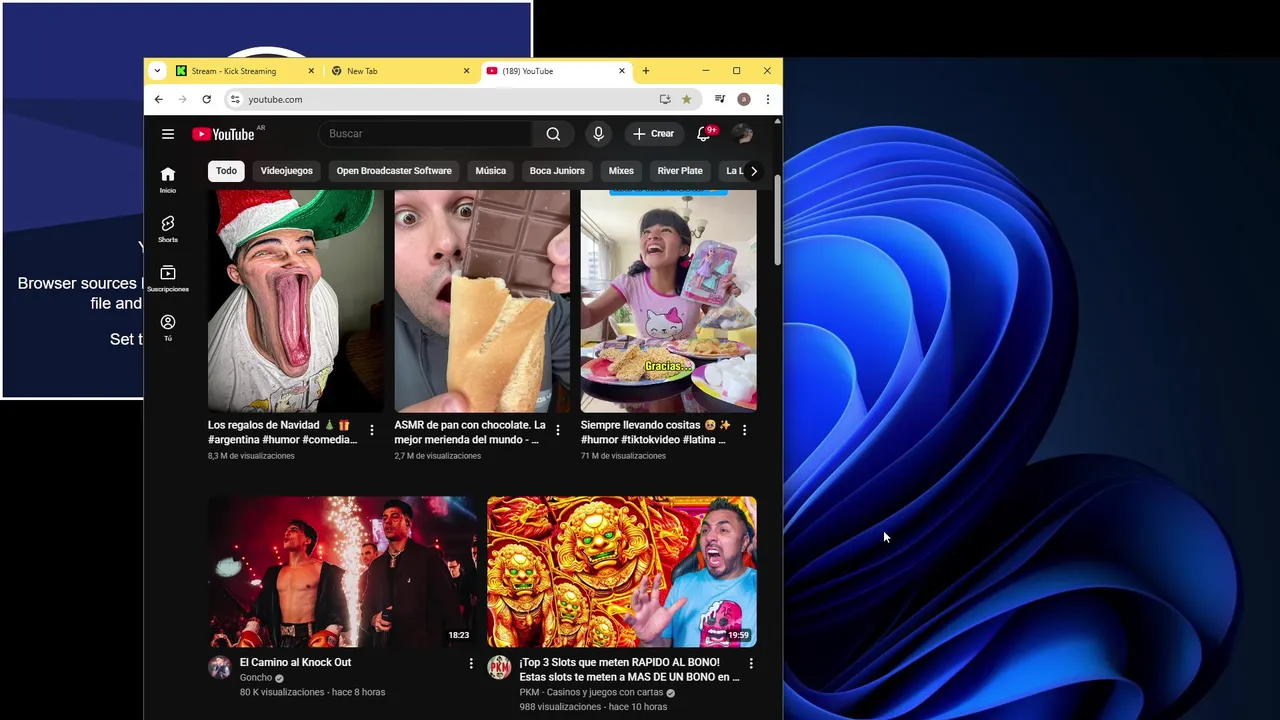Open the Los regalos de Navidad short thumbnail

(x=296, y=301)
